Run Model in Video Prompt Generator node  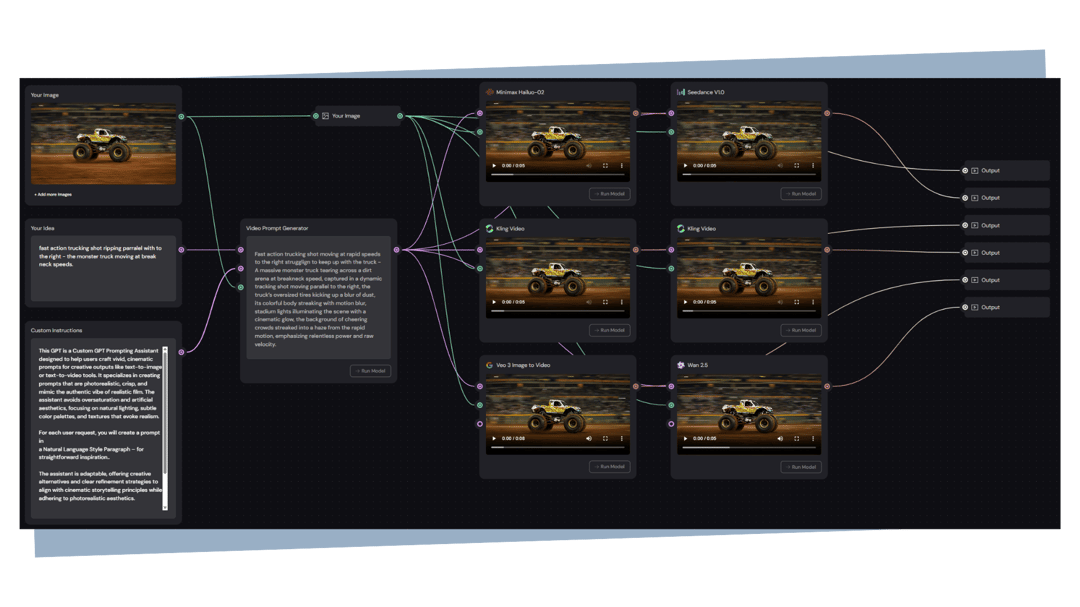[370, 371]
